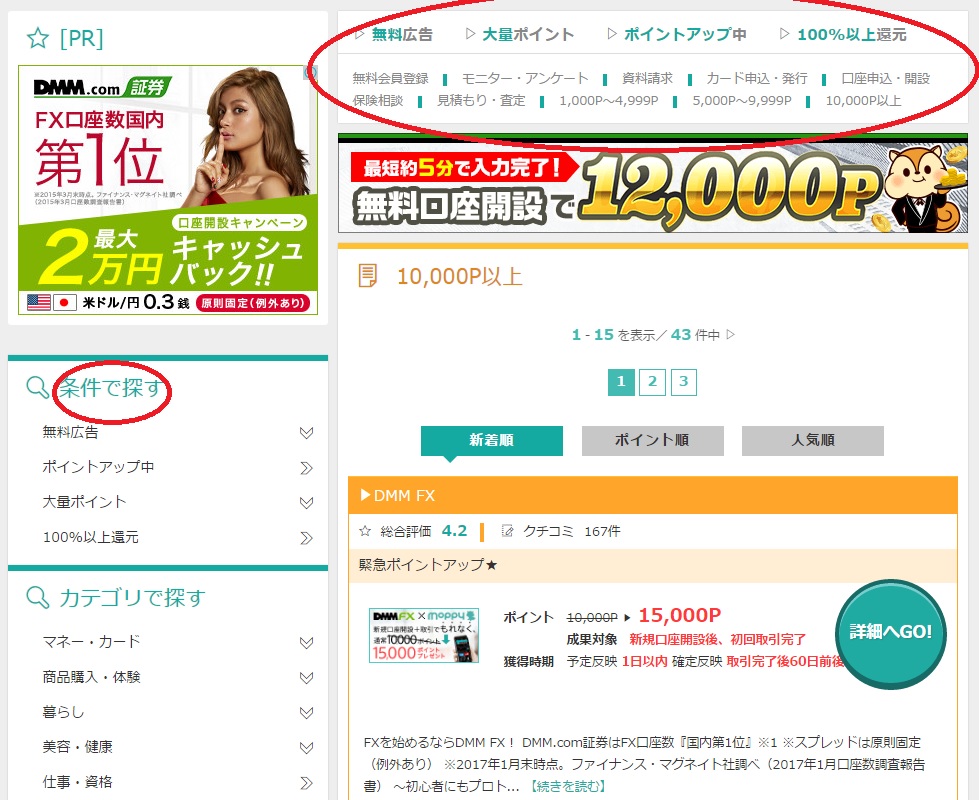Expand the 大量ポイント sidebar chevron
This screenshot has height=800, width=979.
point(307,503)
